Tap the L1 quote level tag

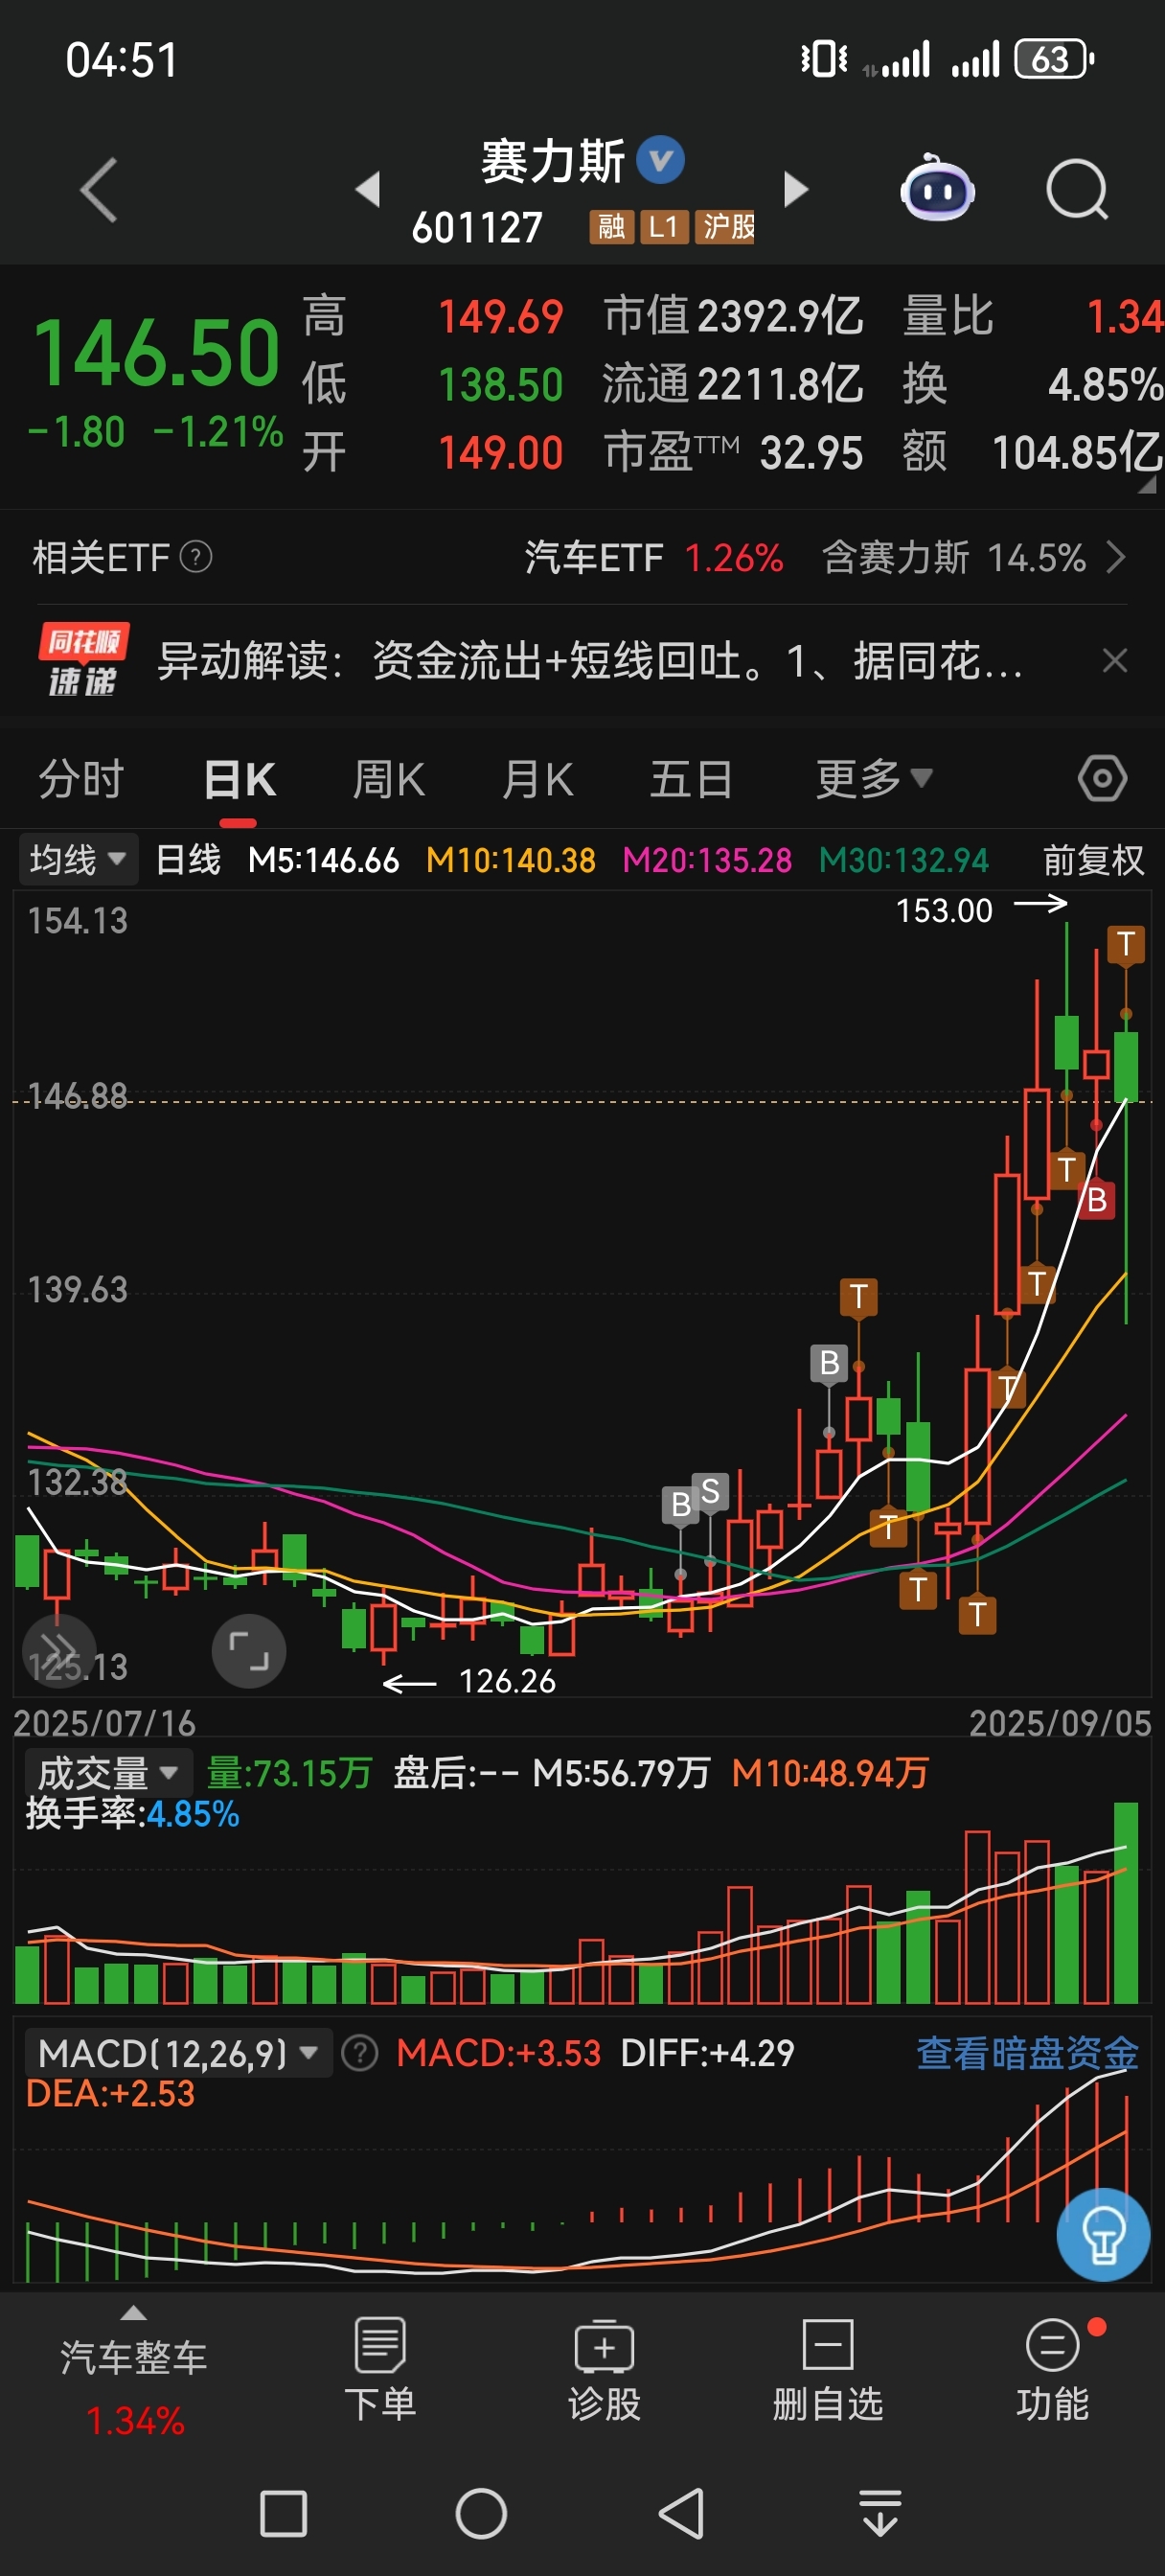(x=664, y=227)
